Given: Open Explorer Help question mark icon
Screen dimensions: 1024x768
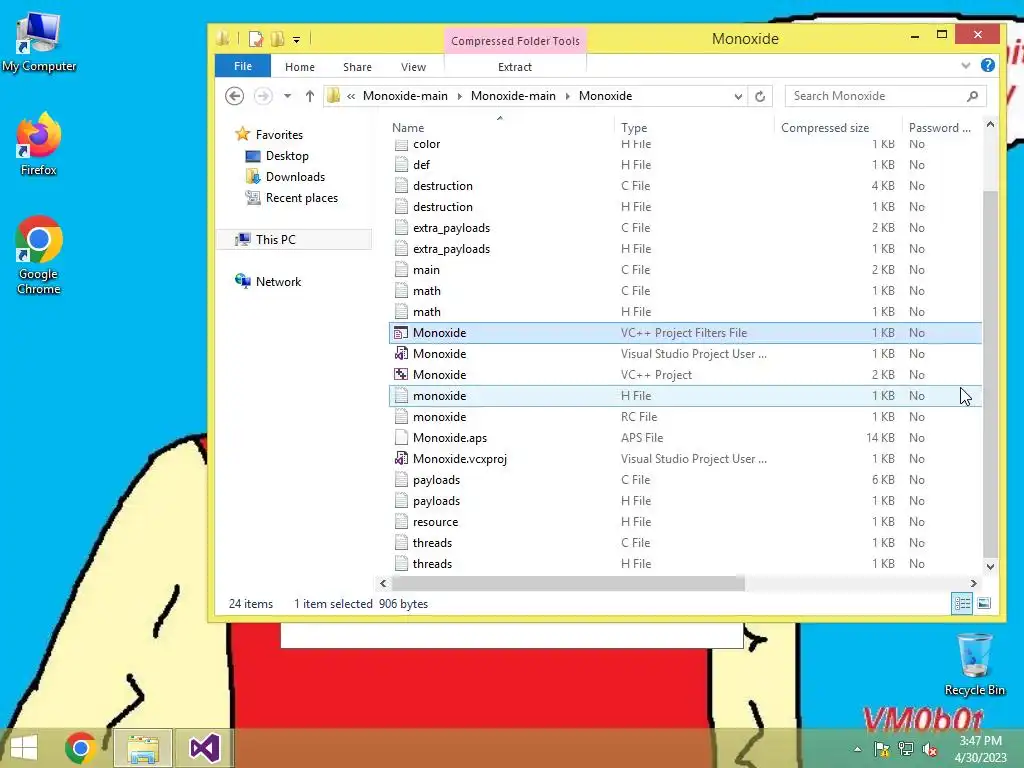Looking at the screenshot, I should point(987,65).
